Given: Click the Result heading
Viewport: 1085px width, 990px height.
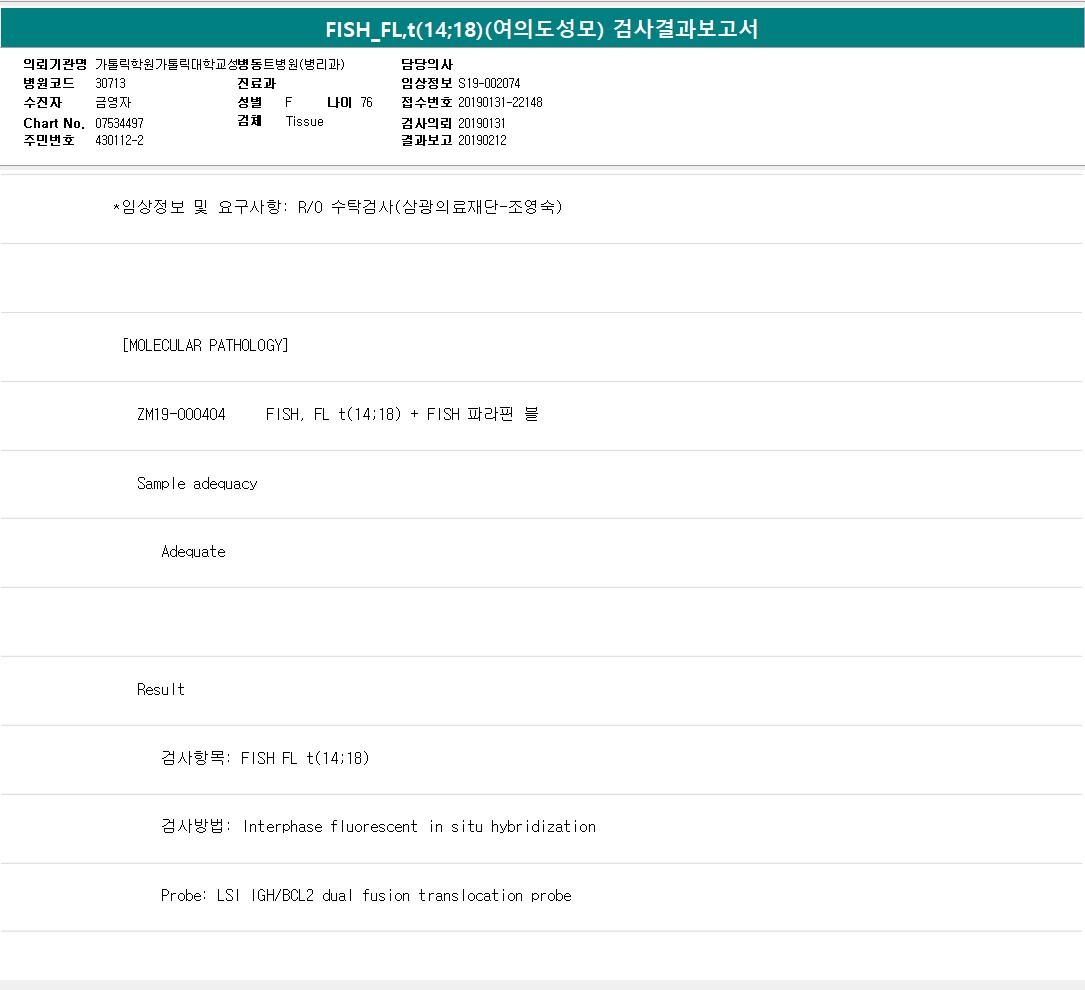Looking at the screenshot, I should point(161,690).
